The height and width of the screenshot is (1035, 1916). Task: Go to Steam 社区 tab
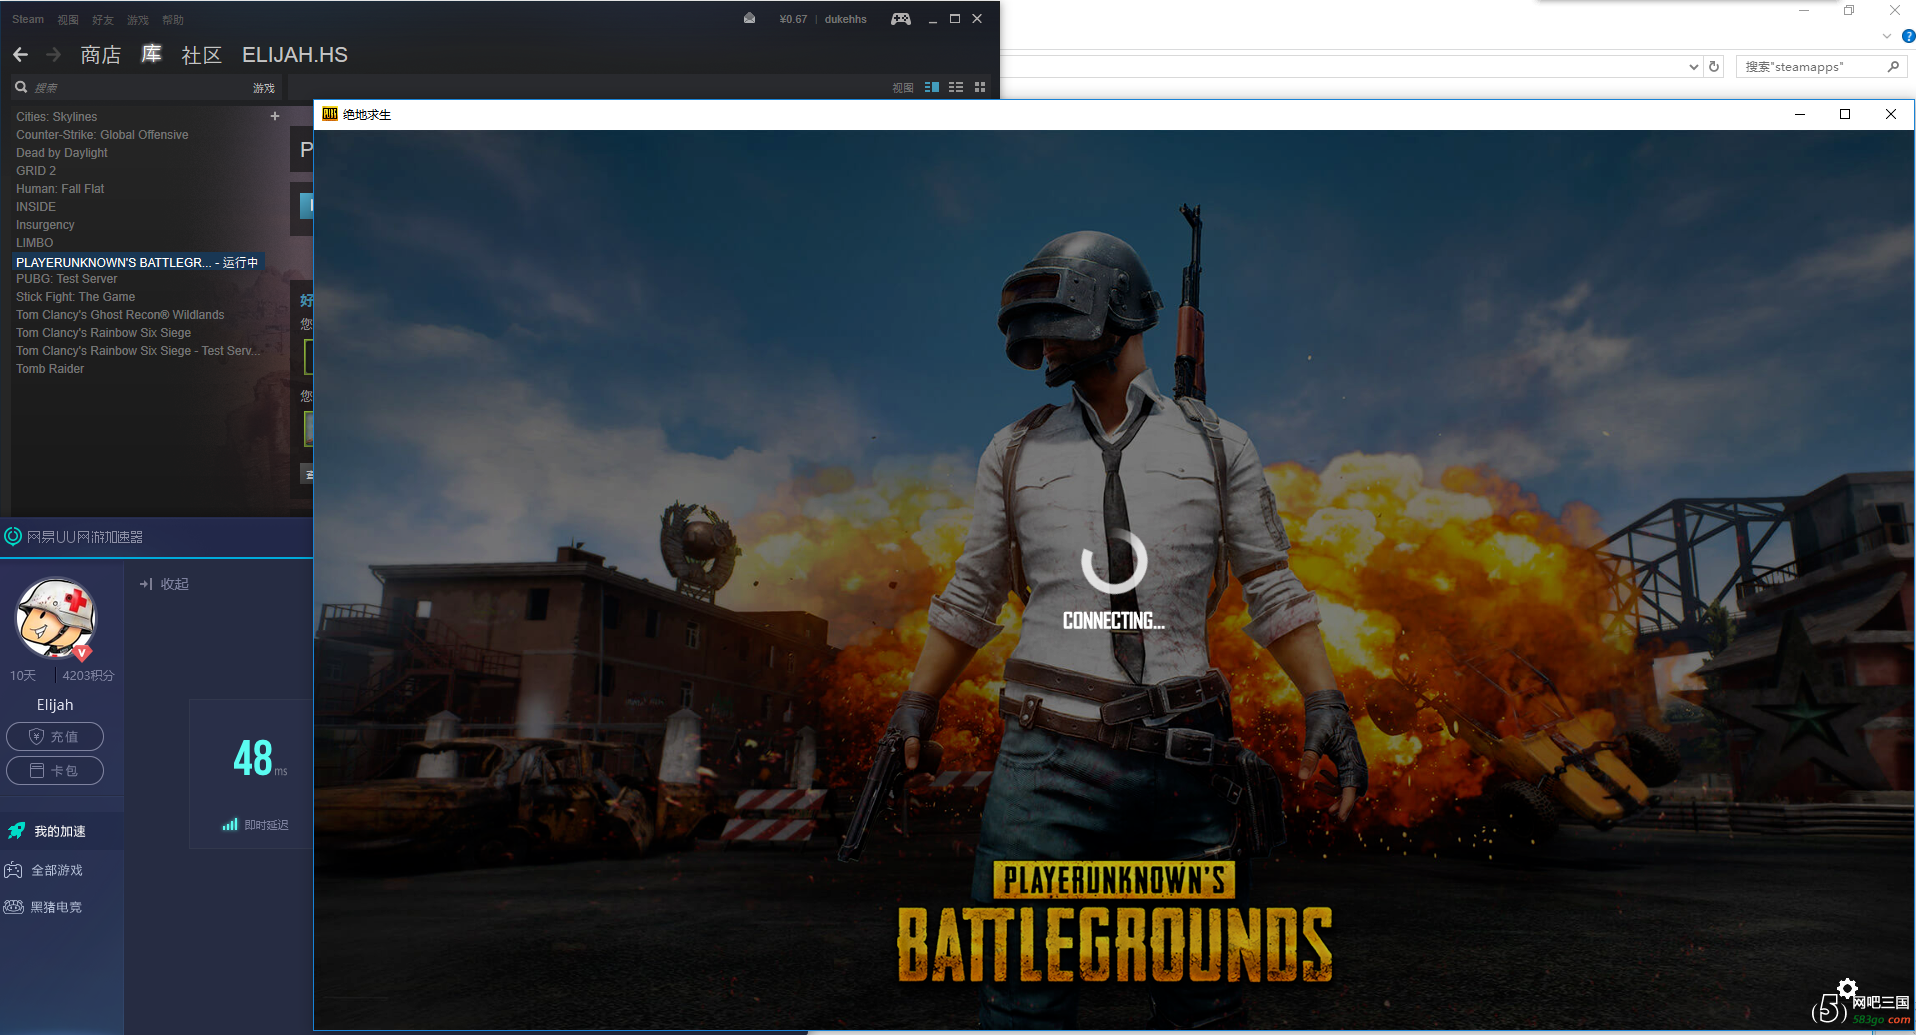pos(202,55)
